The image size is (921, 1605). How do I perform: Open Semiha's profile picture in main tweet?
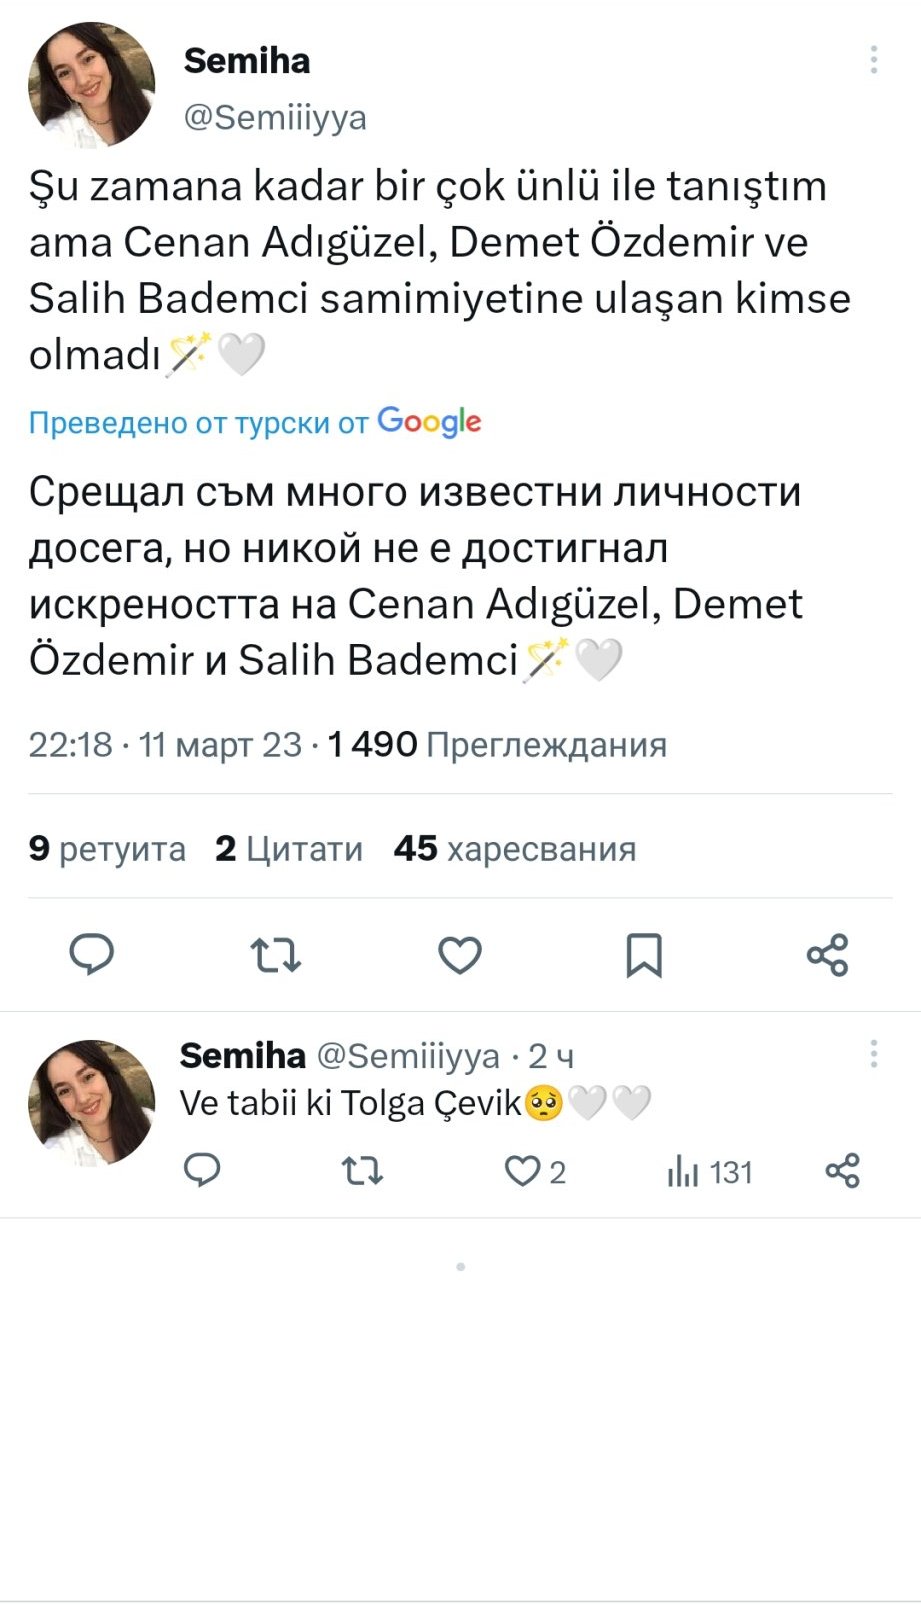(x=92, y=86)
